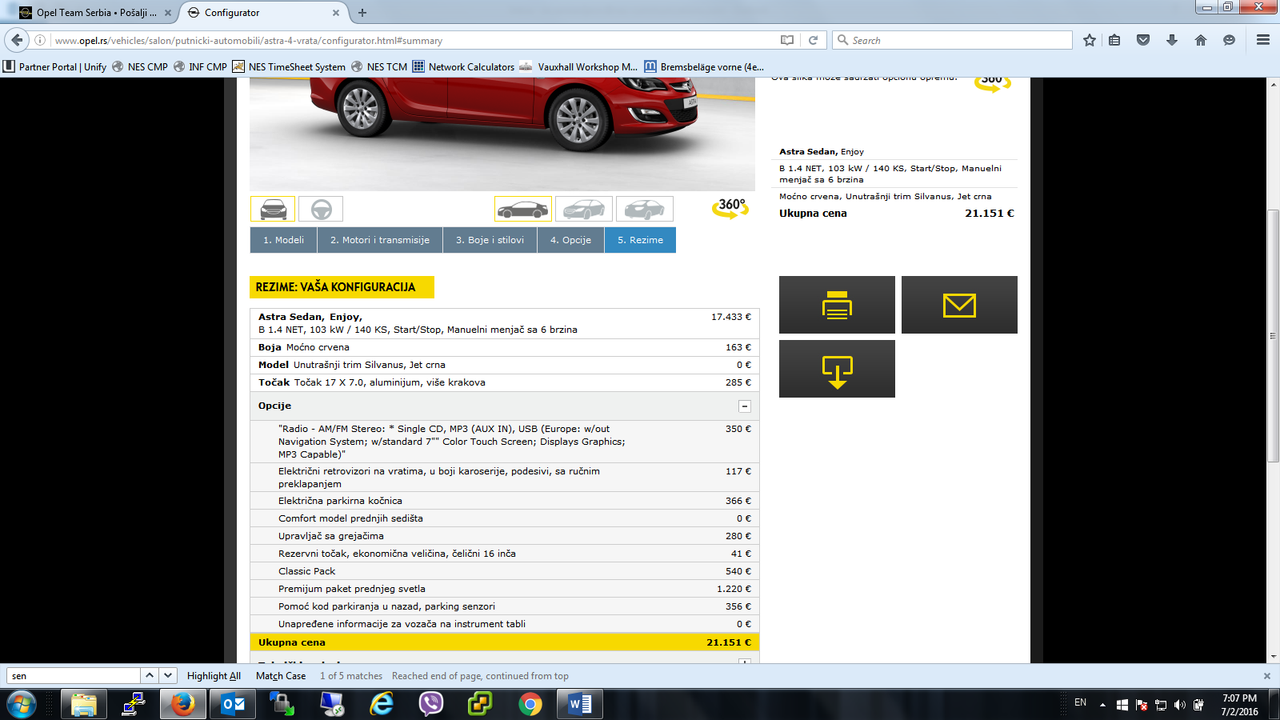
Task: Open Internet Explorer from taskbar
Action: coord(381,704)
